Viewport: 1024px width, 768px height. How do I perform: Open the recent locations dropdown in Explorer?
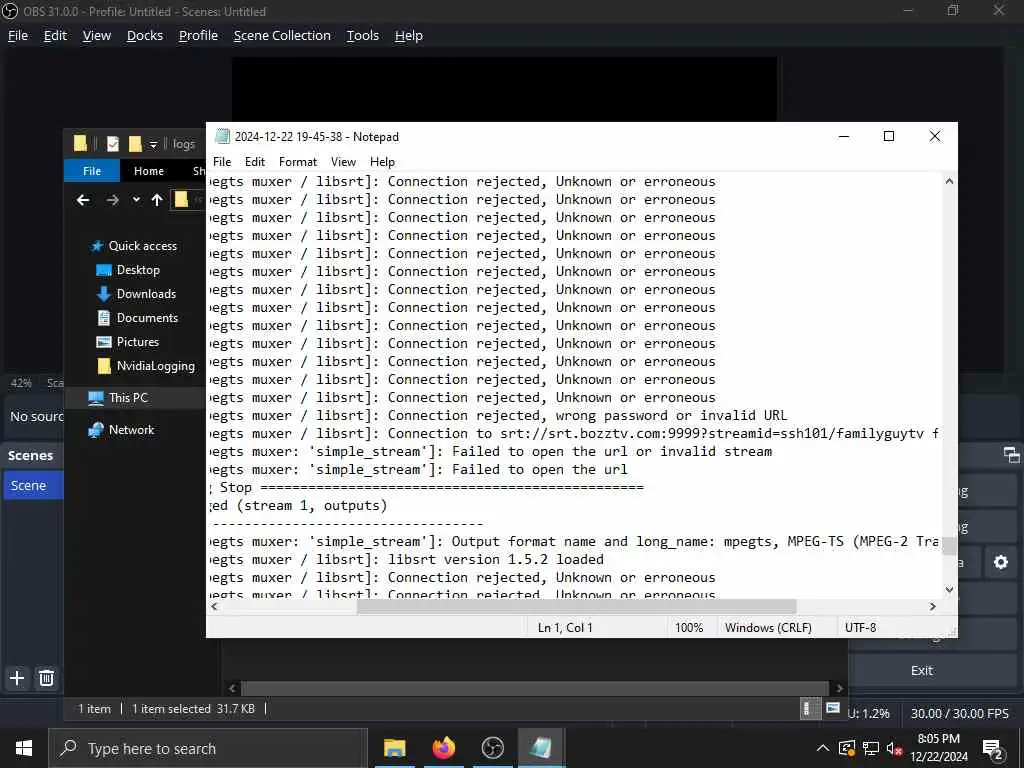click(136, 200)
